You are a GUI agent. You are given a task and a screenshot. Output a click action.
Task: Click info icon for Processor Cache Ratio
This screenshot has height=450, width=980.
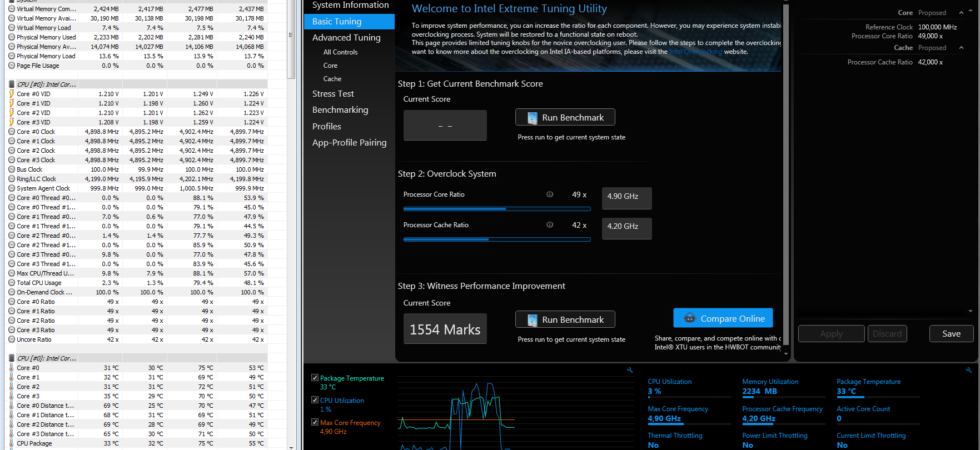click(x=549, y=225)
